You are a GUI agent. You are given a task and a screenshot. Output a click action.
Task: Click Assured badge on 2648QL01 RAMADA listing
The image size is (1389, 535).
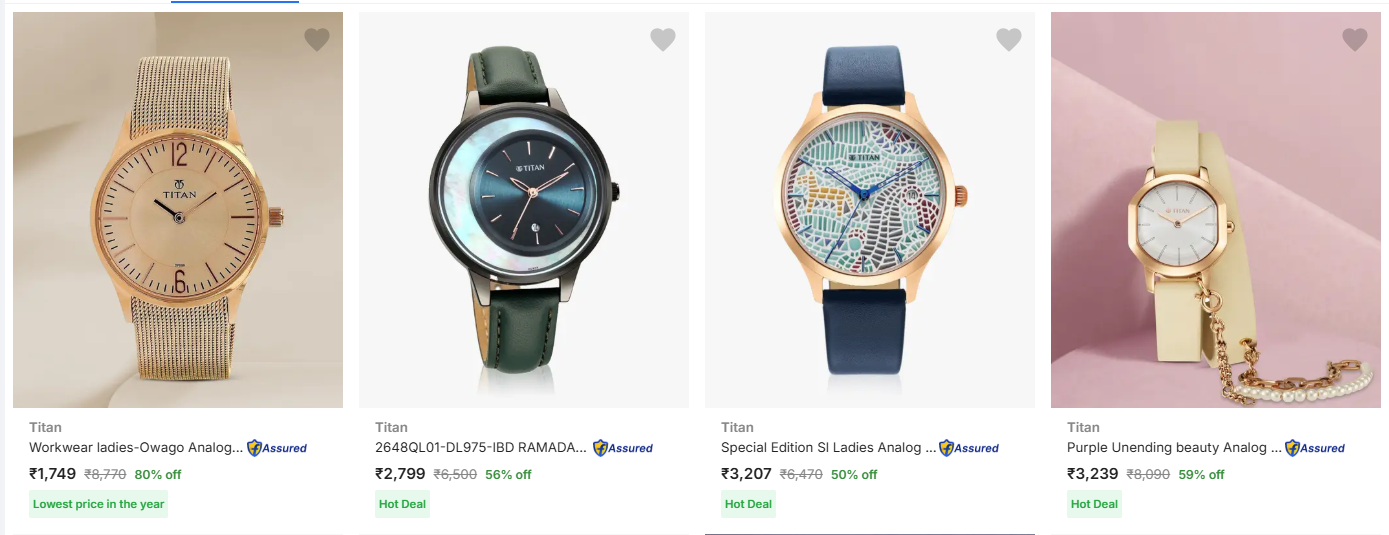[623, 448]
